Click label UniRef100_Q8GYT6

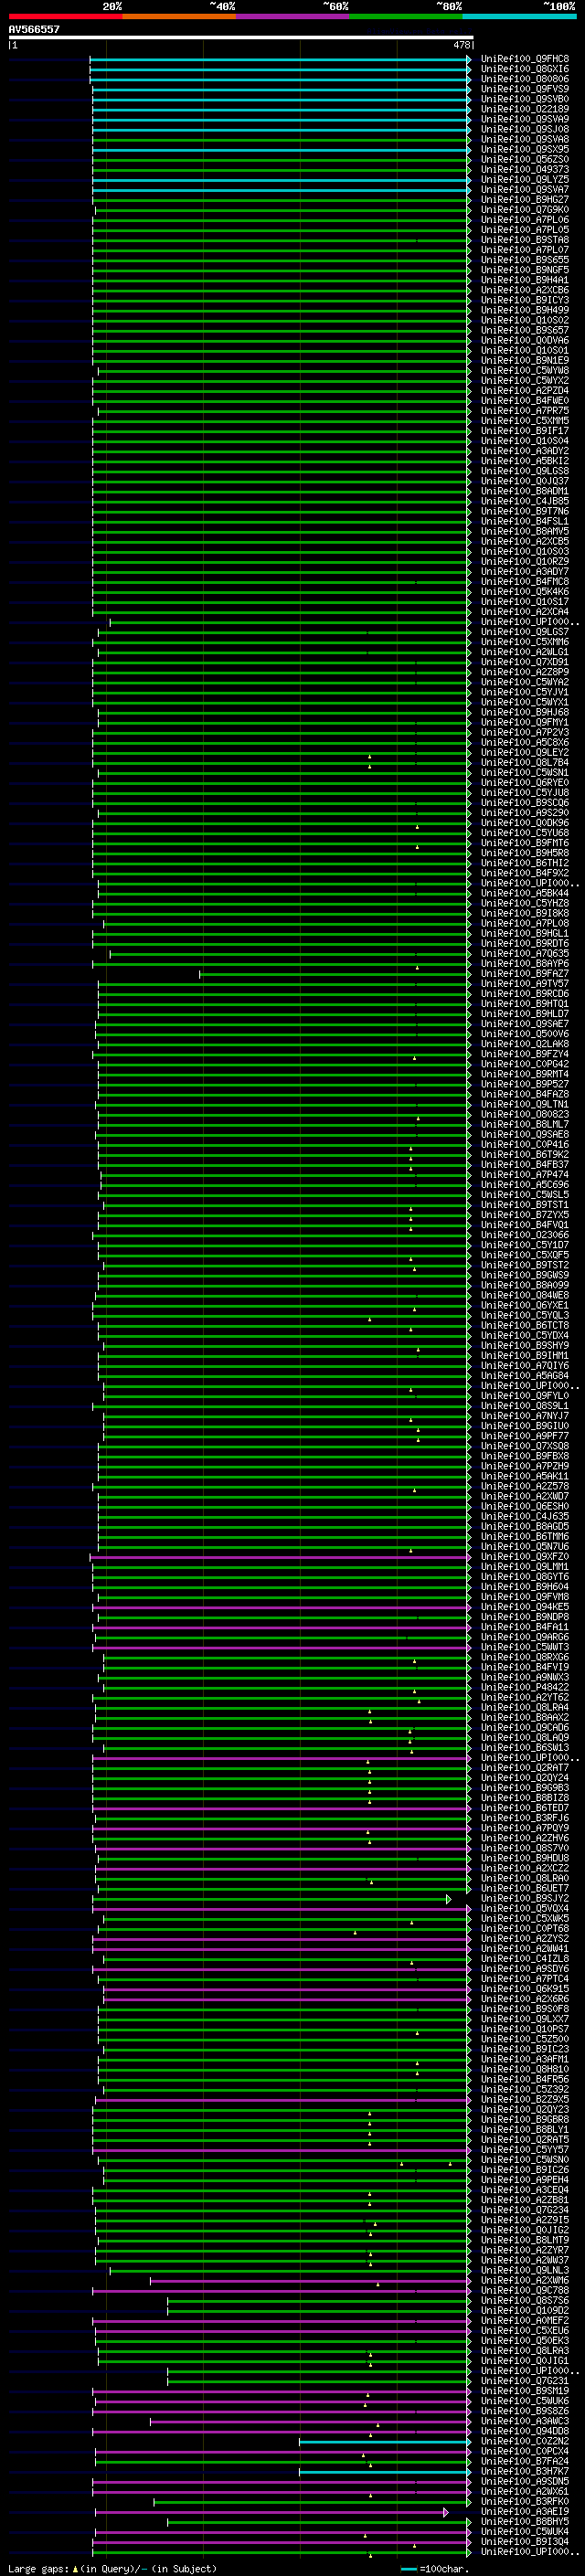pos(525,1576)
